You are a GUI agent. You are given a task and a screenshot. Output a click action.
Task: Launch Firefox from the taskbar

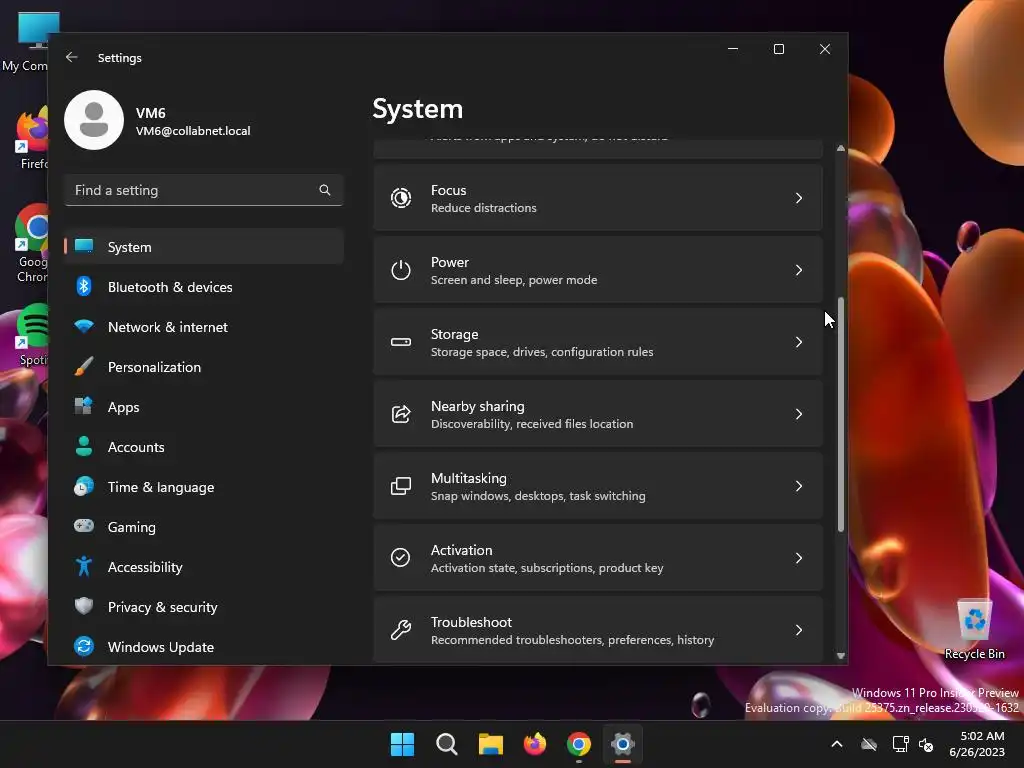pos(535,744)
